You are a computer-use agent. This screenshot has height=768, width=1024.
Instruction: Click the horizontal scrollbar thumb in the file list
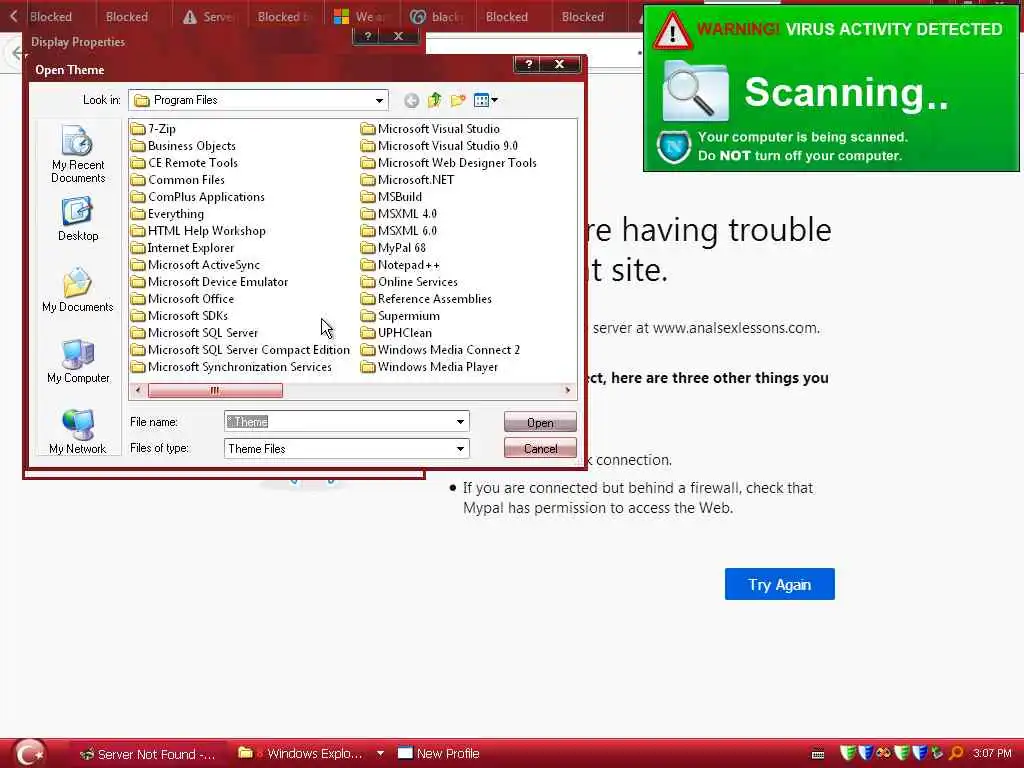(215, 391)
